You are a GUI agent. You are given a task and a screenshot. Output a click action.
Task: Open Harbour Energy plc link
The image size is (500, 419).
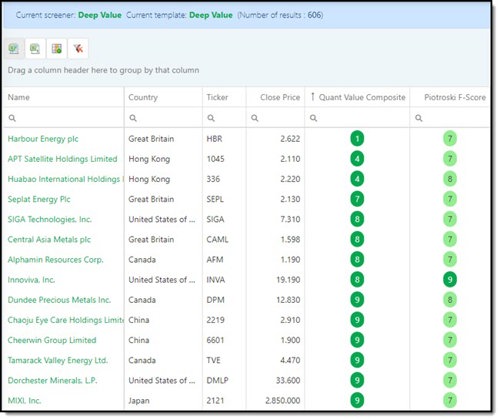click(x=43, y=139)
